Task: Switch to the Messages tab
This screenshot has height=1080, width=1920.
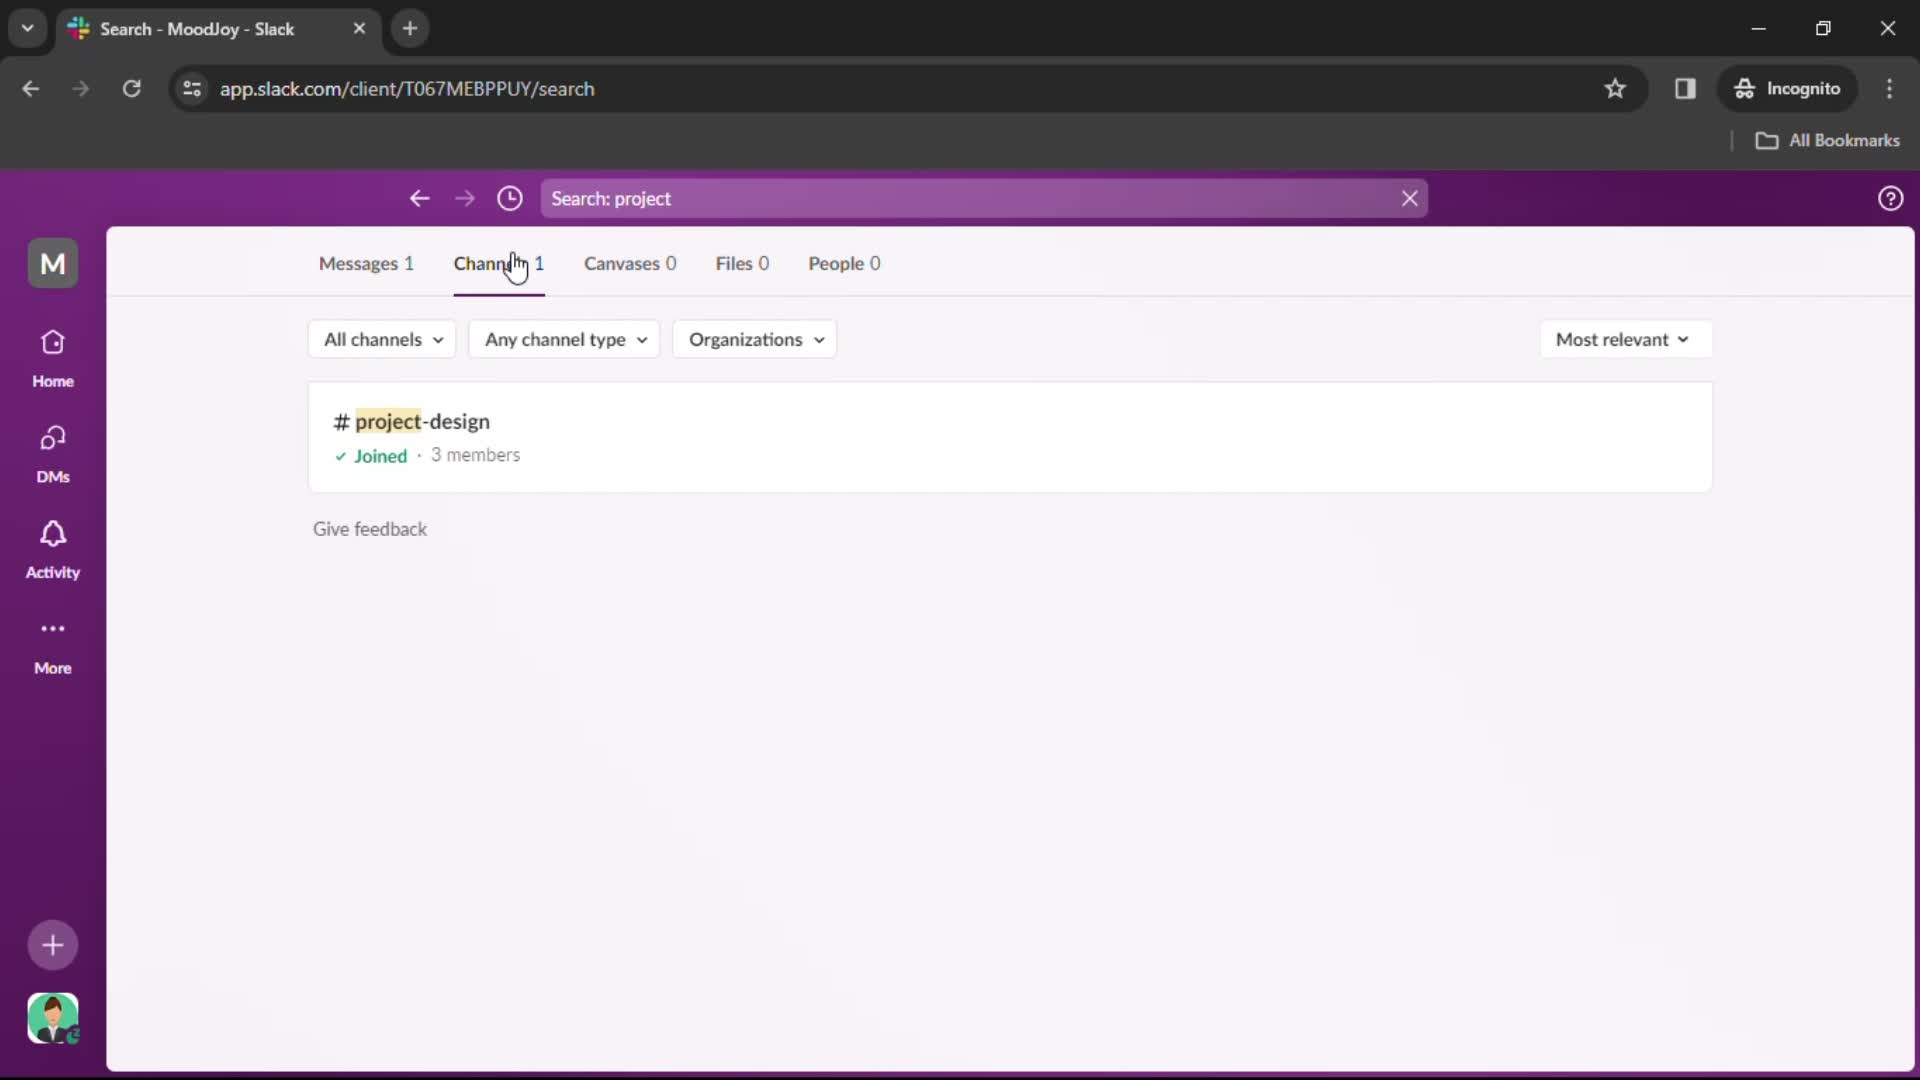Action: (365, 262)
